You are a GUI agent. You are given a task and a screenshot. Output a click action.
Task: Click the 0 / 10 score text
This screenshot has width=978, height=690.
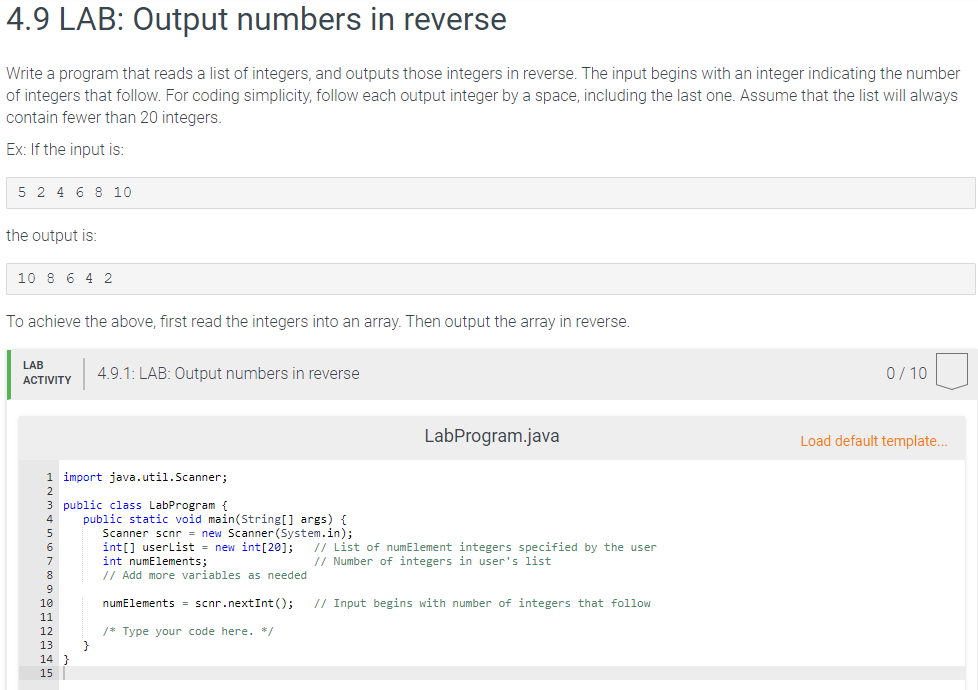click(906, 373)
